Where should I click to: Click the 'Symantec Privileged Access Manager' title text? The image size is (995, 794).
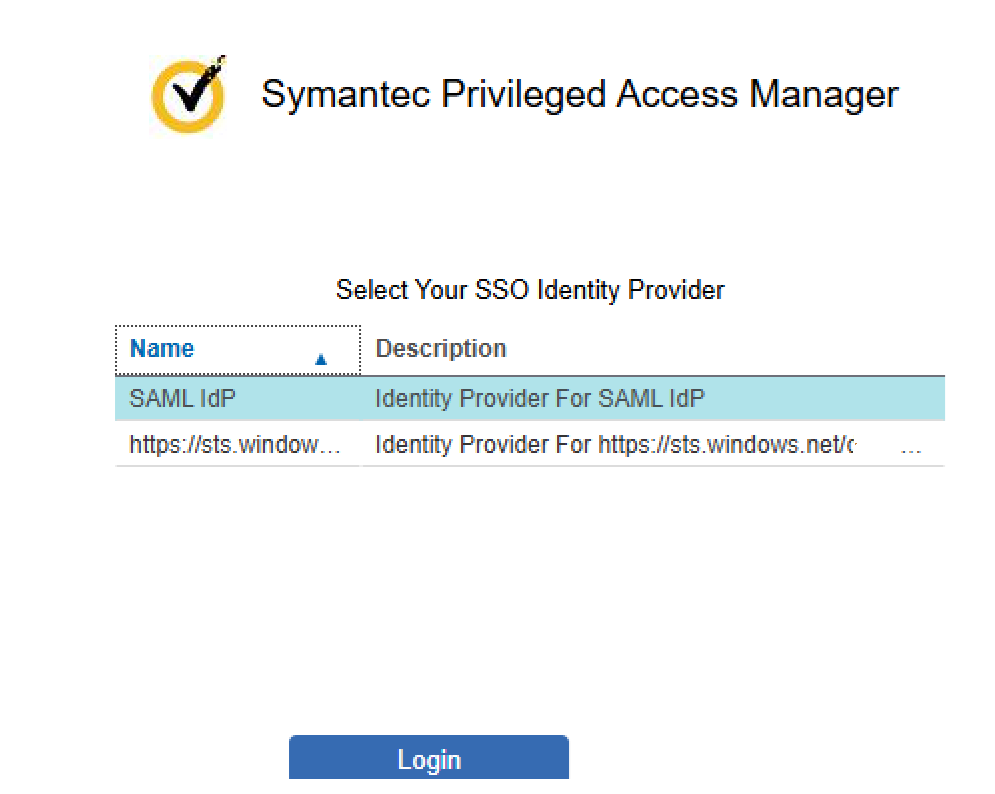click(x=580, y=95)
